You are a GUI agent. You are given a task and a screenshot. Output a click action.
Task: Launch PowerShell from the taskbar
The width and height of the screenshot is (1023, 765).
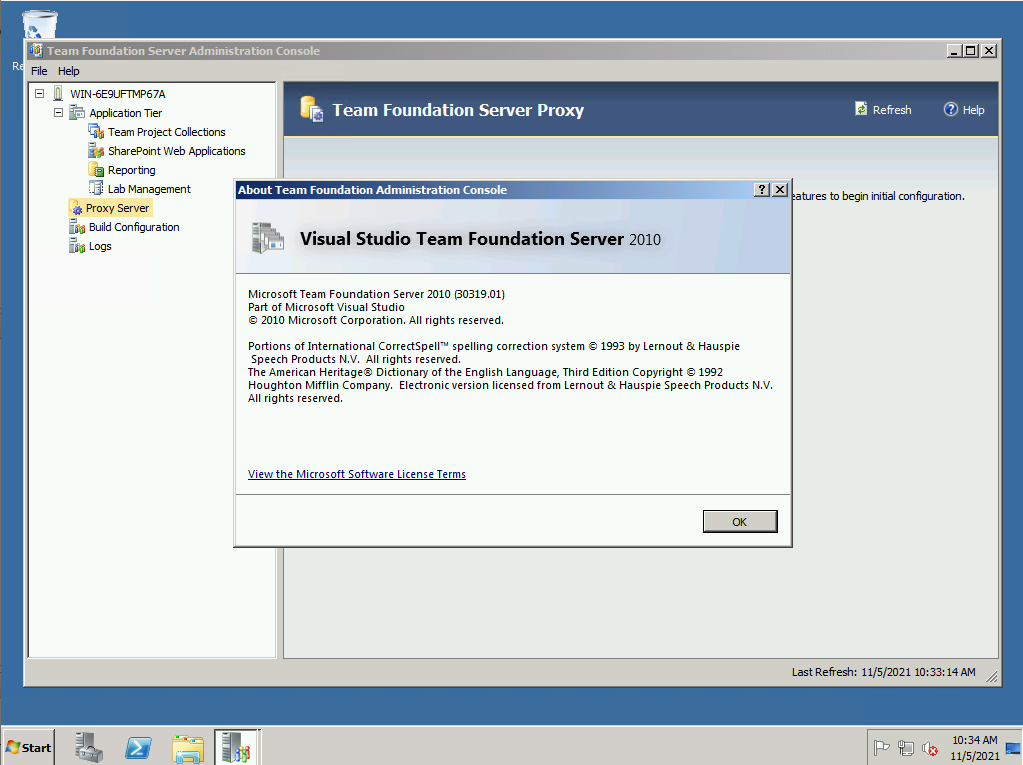(x=138, y=747)
